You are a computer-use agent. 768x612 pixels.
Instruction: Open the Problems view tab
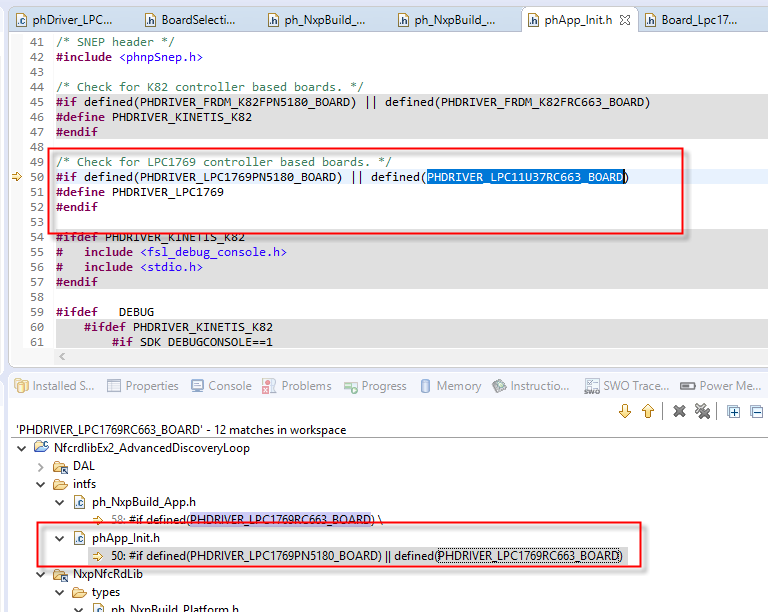tap(296, 386)
